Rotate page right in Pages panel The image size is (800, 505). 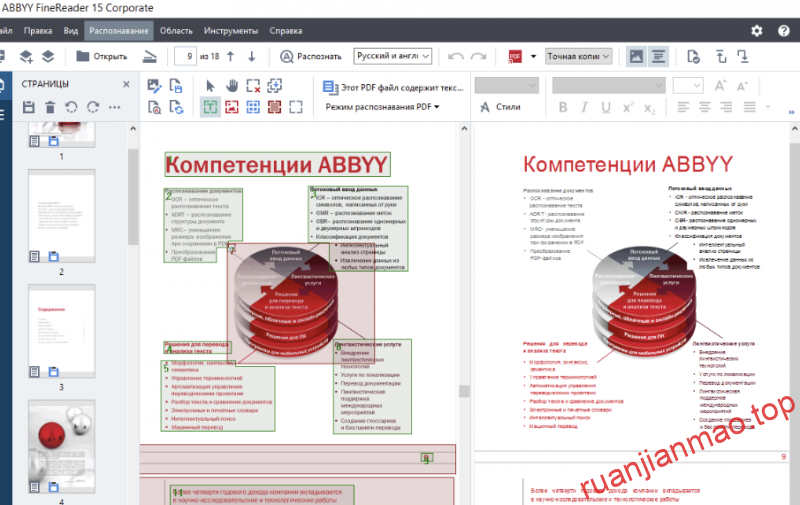(92, 106)
